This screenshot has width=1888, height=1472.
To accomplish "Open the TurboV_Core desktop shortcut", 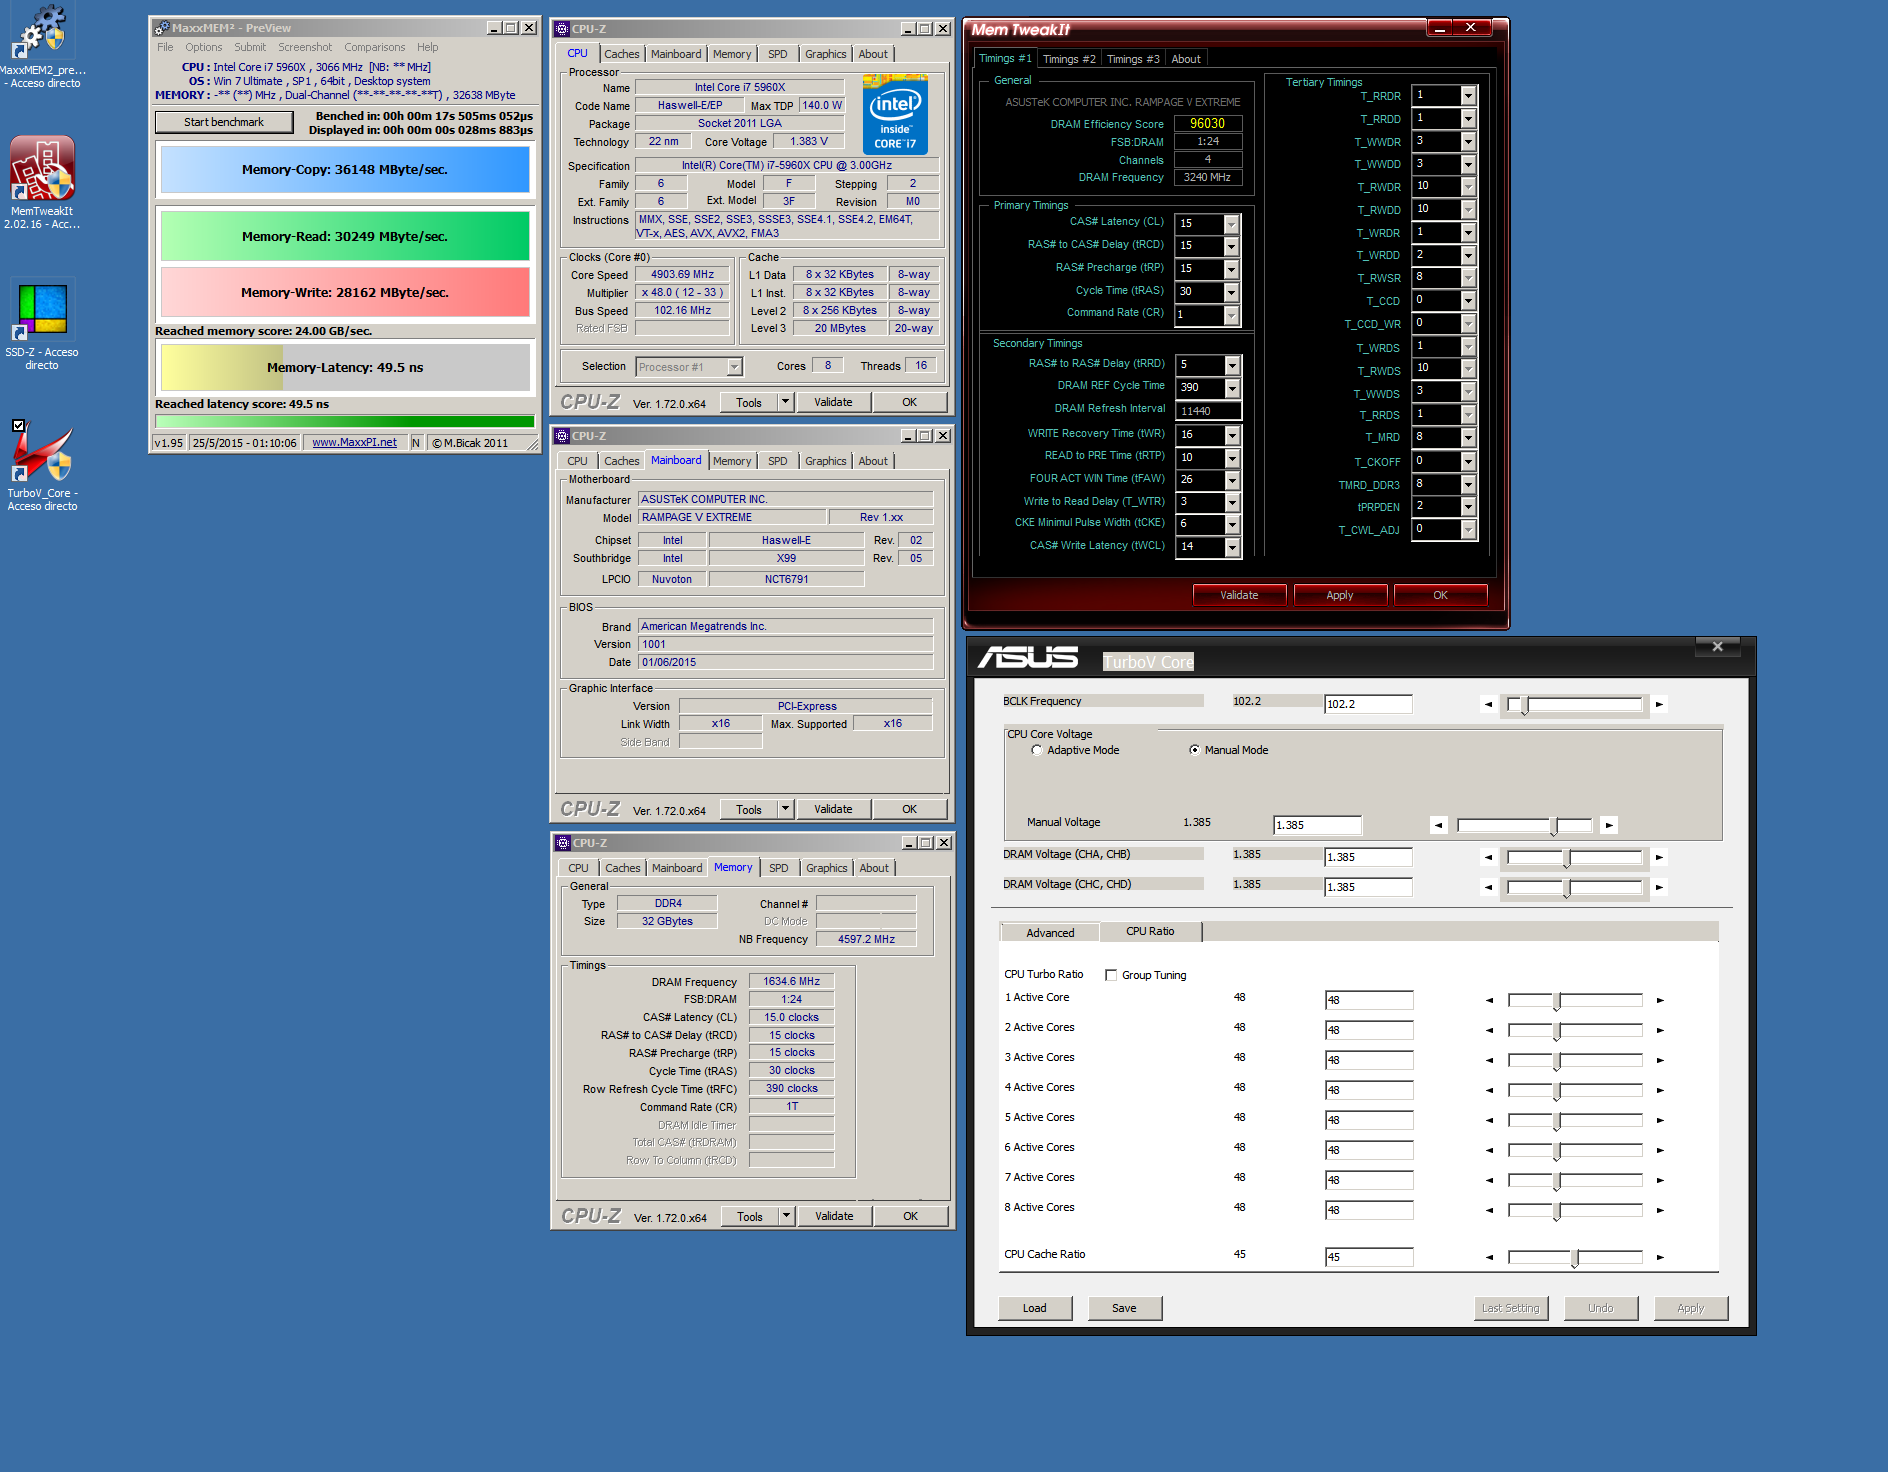I will (42, 466).
